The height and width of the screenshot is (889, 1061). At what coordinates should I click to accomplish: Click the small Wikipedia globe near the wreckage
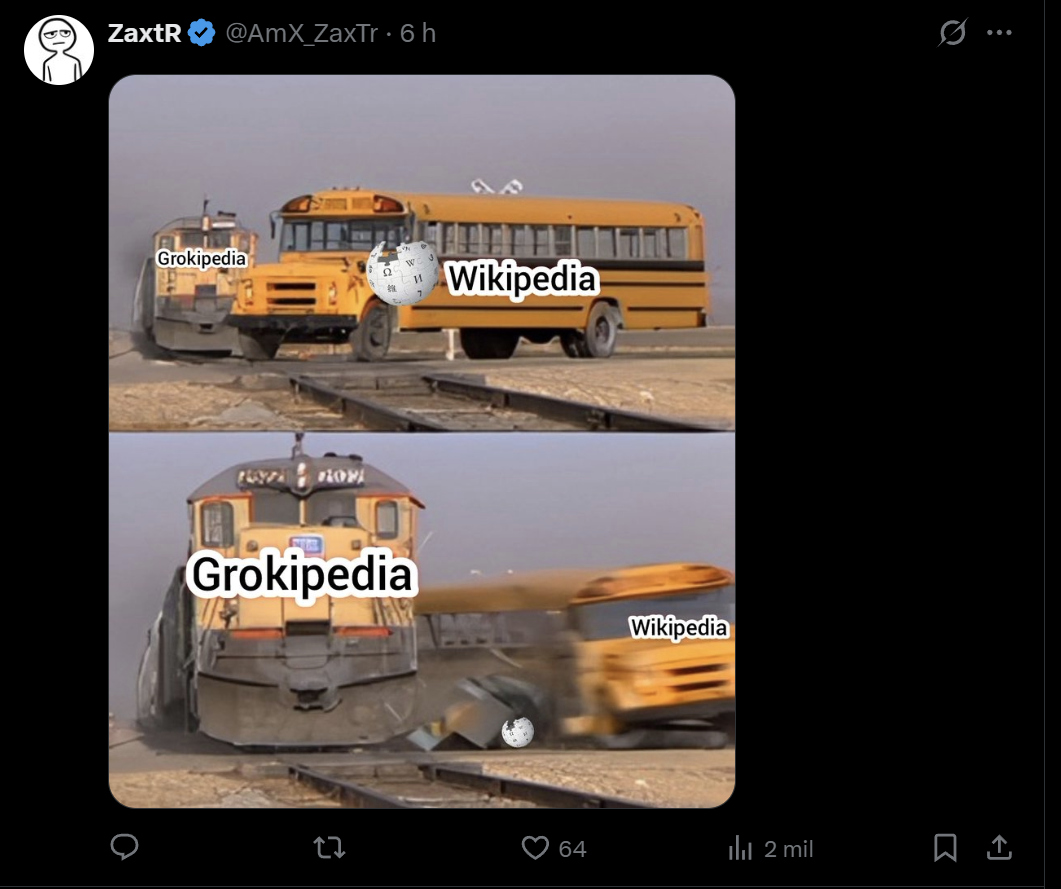(518, 732)
